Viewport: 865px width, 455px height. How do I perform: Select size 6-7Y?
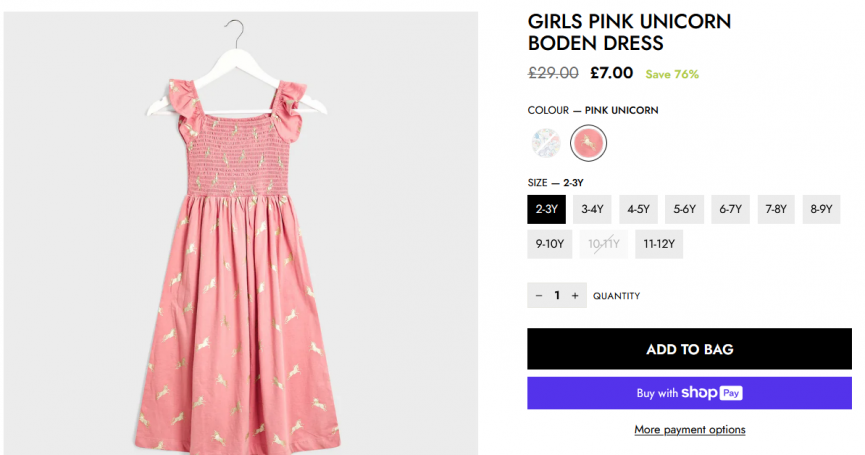pyautogui.click(x=731, y=209)
